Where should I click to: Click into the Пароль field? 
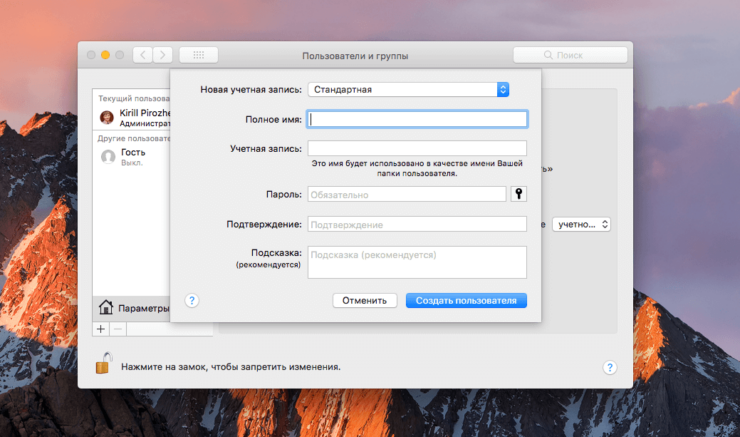tap(407, 194)
